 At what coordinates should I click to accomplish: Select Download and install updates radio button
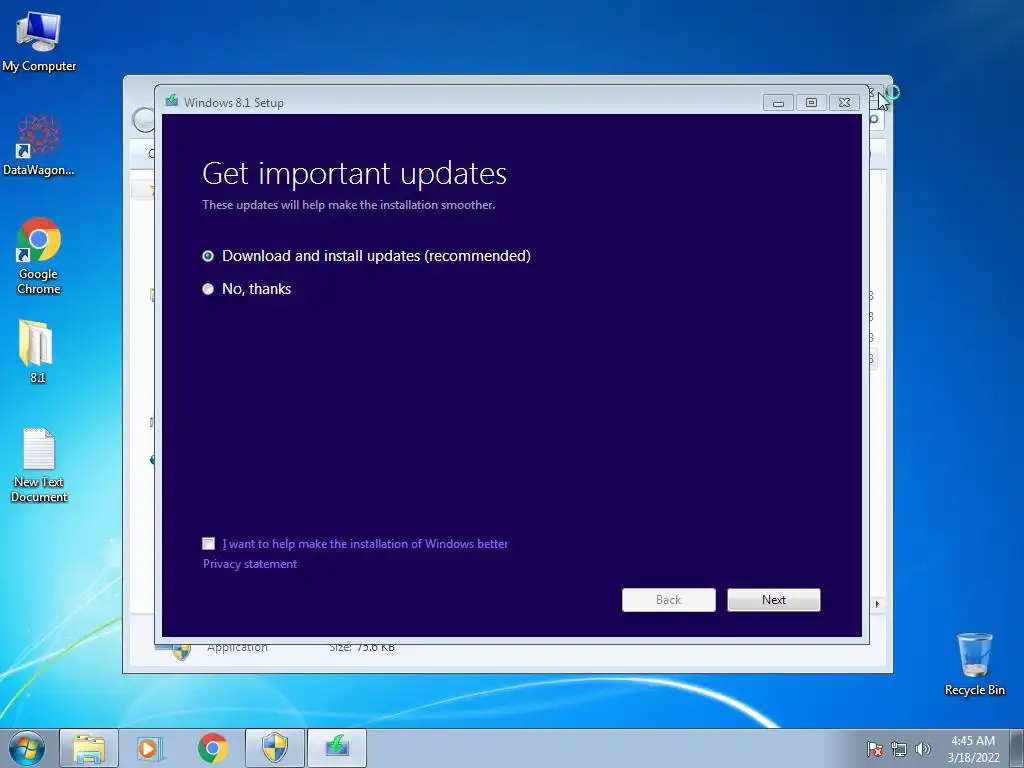point(208,256)
